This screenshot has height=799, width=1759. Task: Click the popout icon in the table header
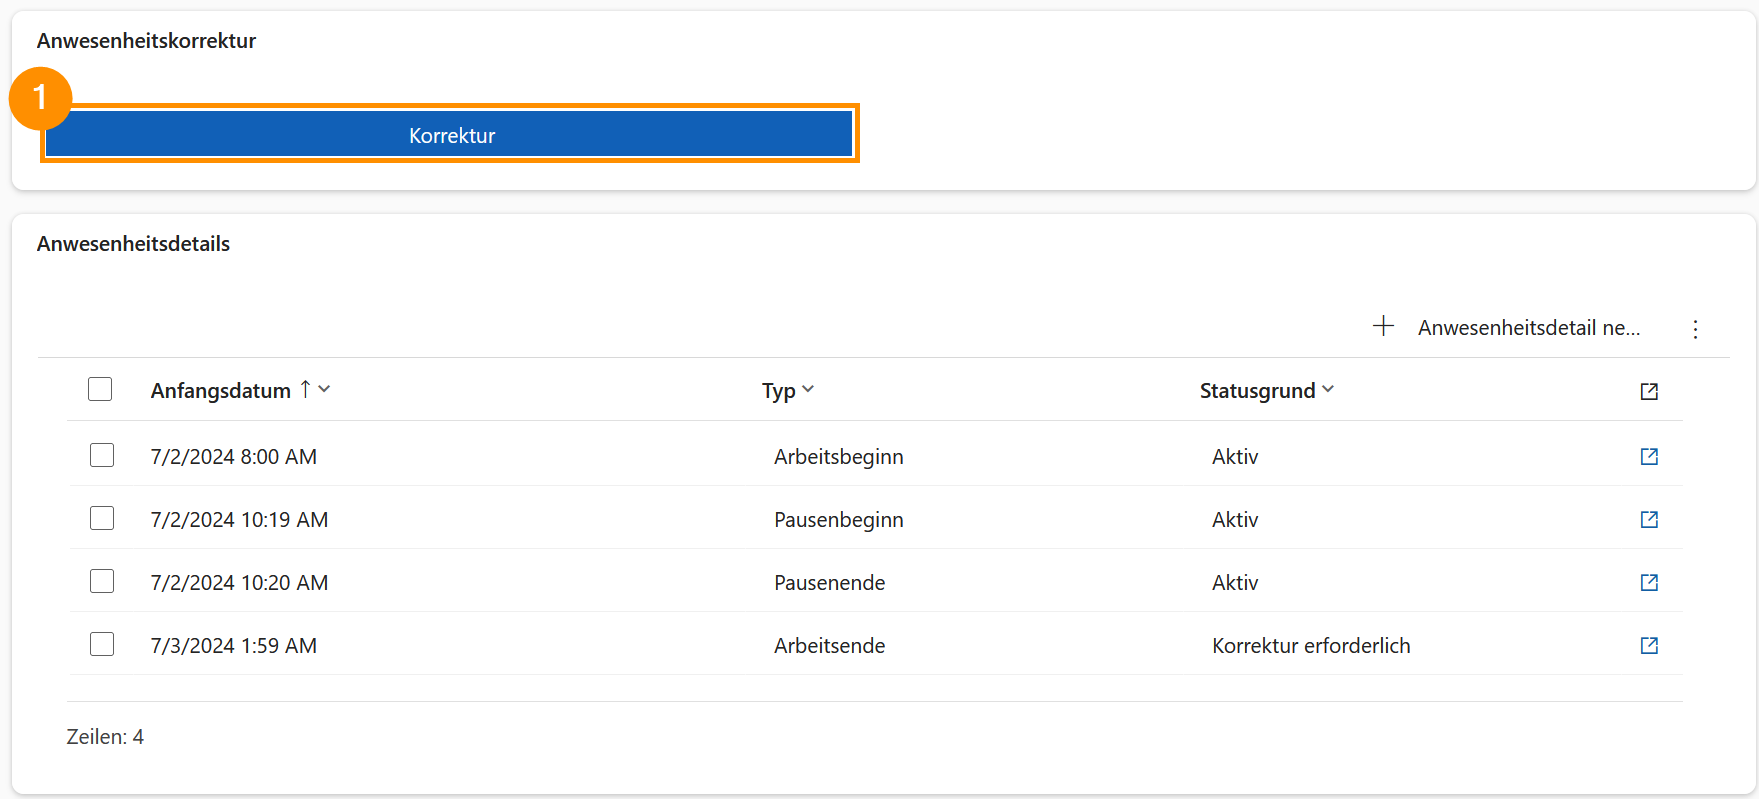(1649, 391)
